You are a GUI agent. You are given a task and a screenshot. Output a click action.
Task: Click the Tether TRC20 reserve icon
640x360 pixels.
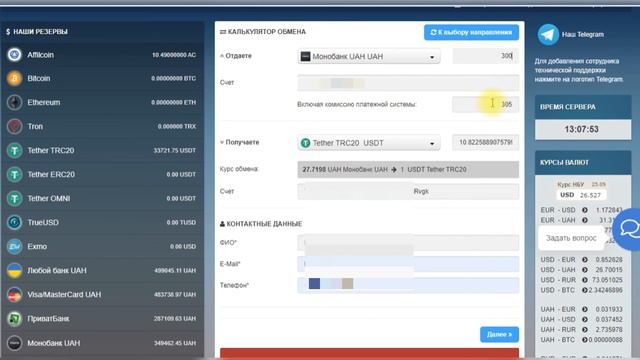point(14,151)
